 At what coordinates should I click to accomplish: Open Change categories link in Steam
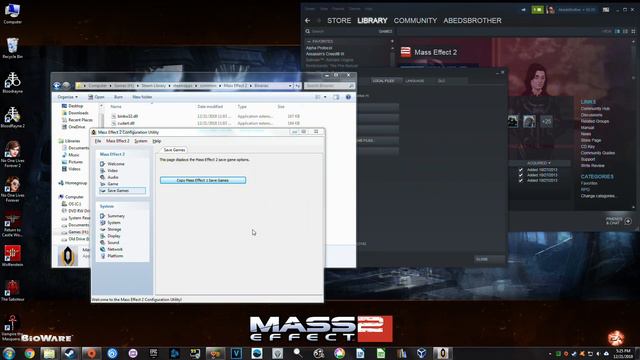pos(598,196)
